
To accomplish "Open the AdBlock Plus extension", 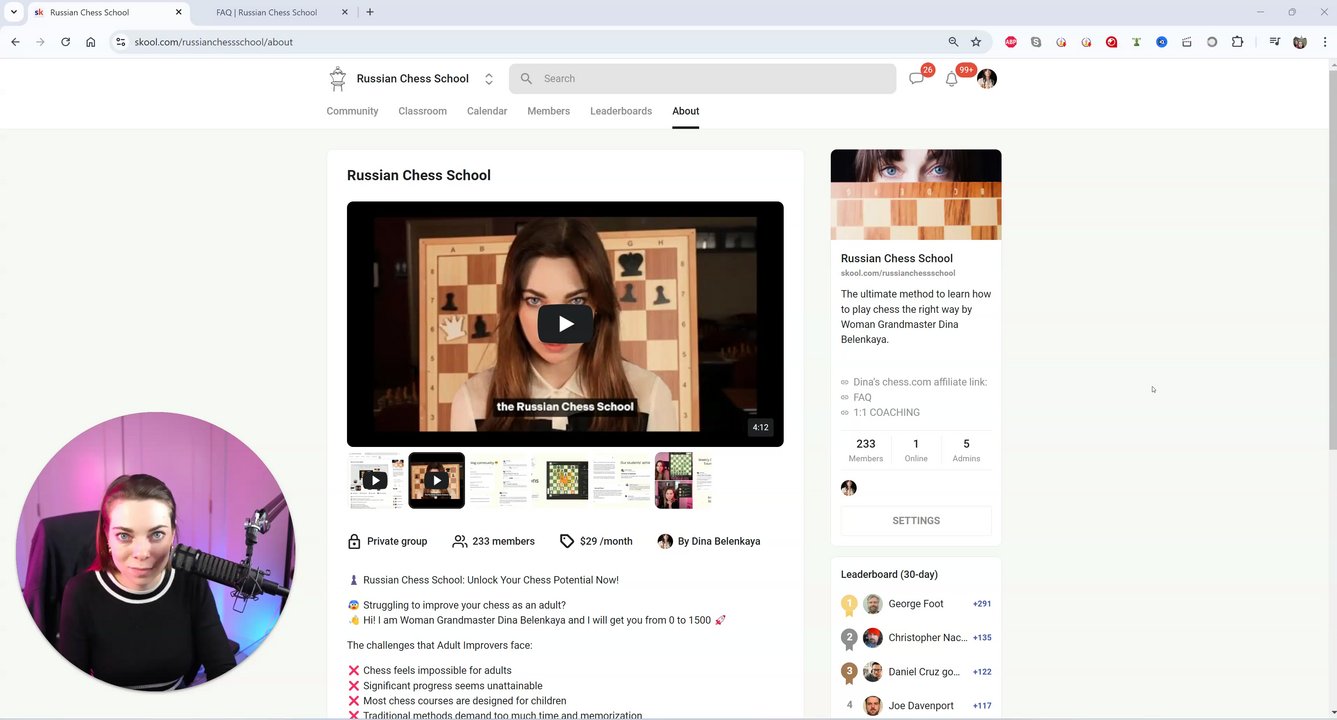I will [x=1011, y=42].
